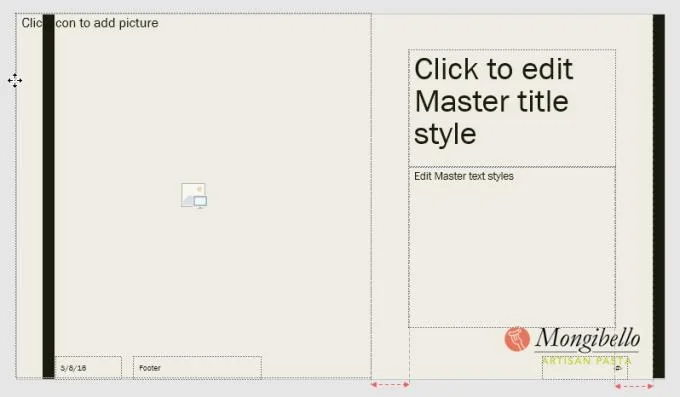The image size is (680, 397).
Task: Select the 'Click to edit Master title style' placeholder
Action: (512, 108)
